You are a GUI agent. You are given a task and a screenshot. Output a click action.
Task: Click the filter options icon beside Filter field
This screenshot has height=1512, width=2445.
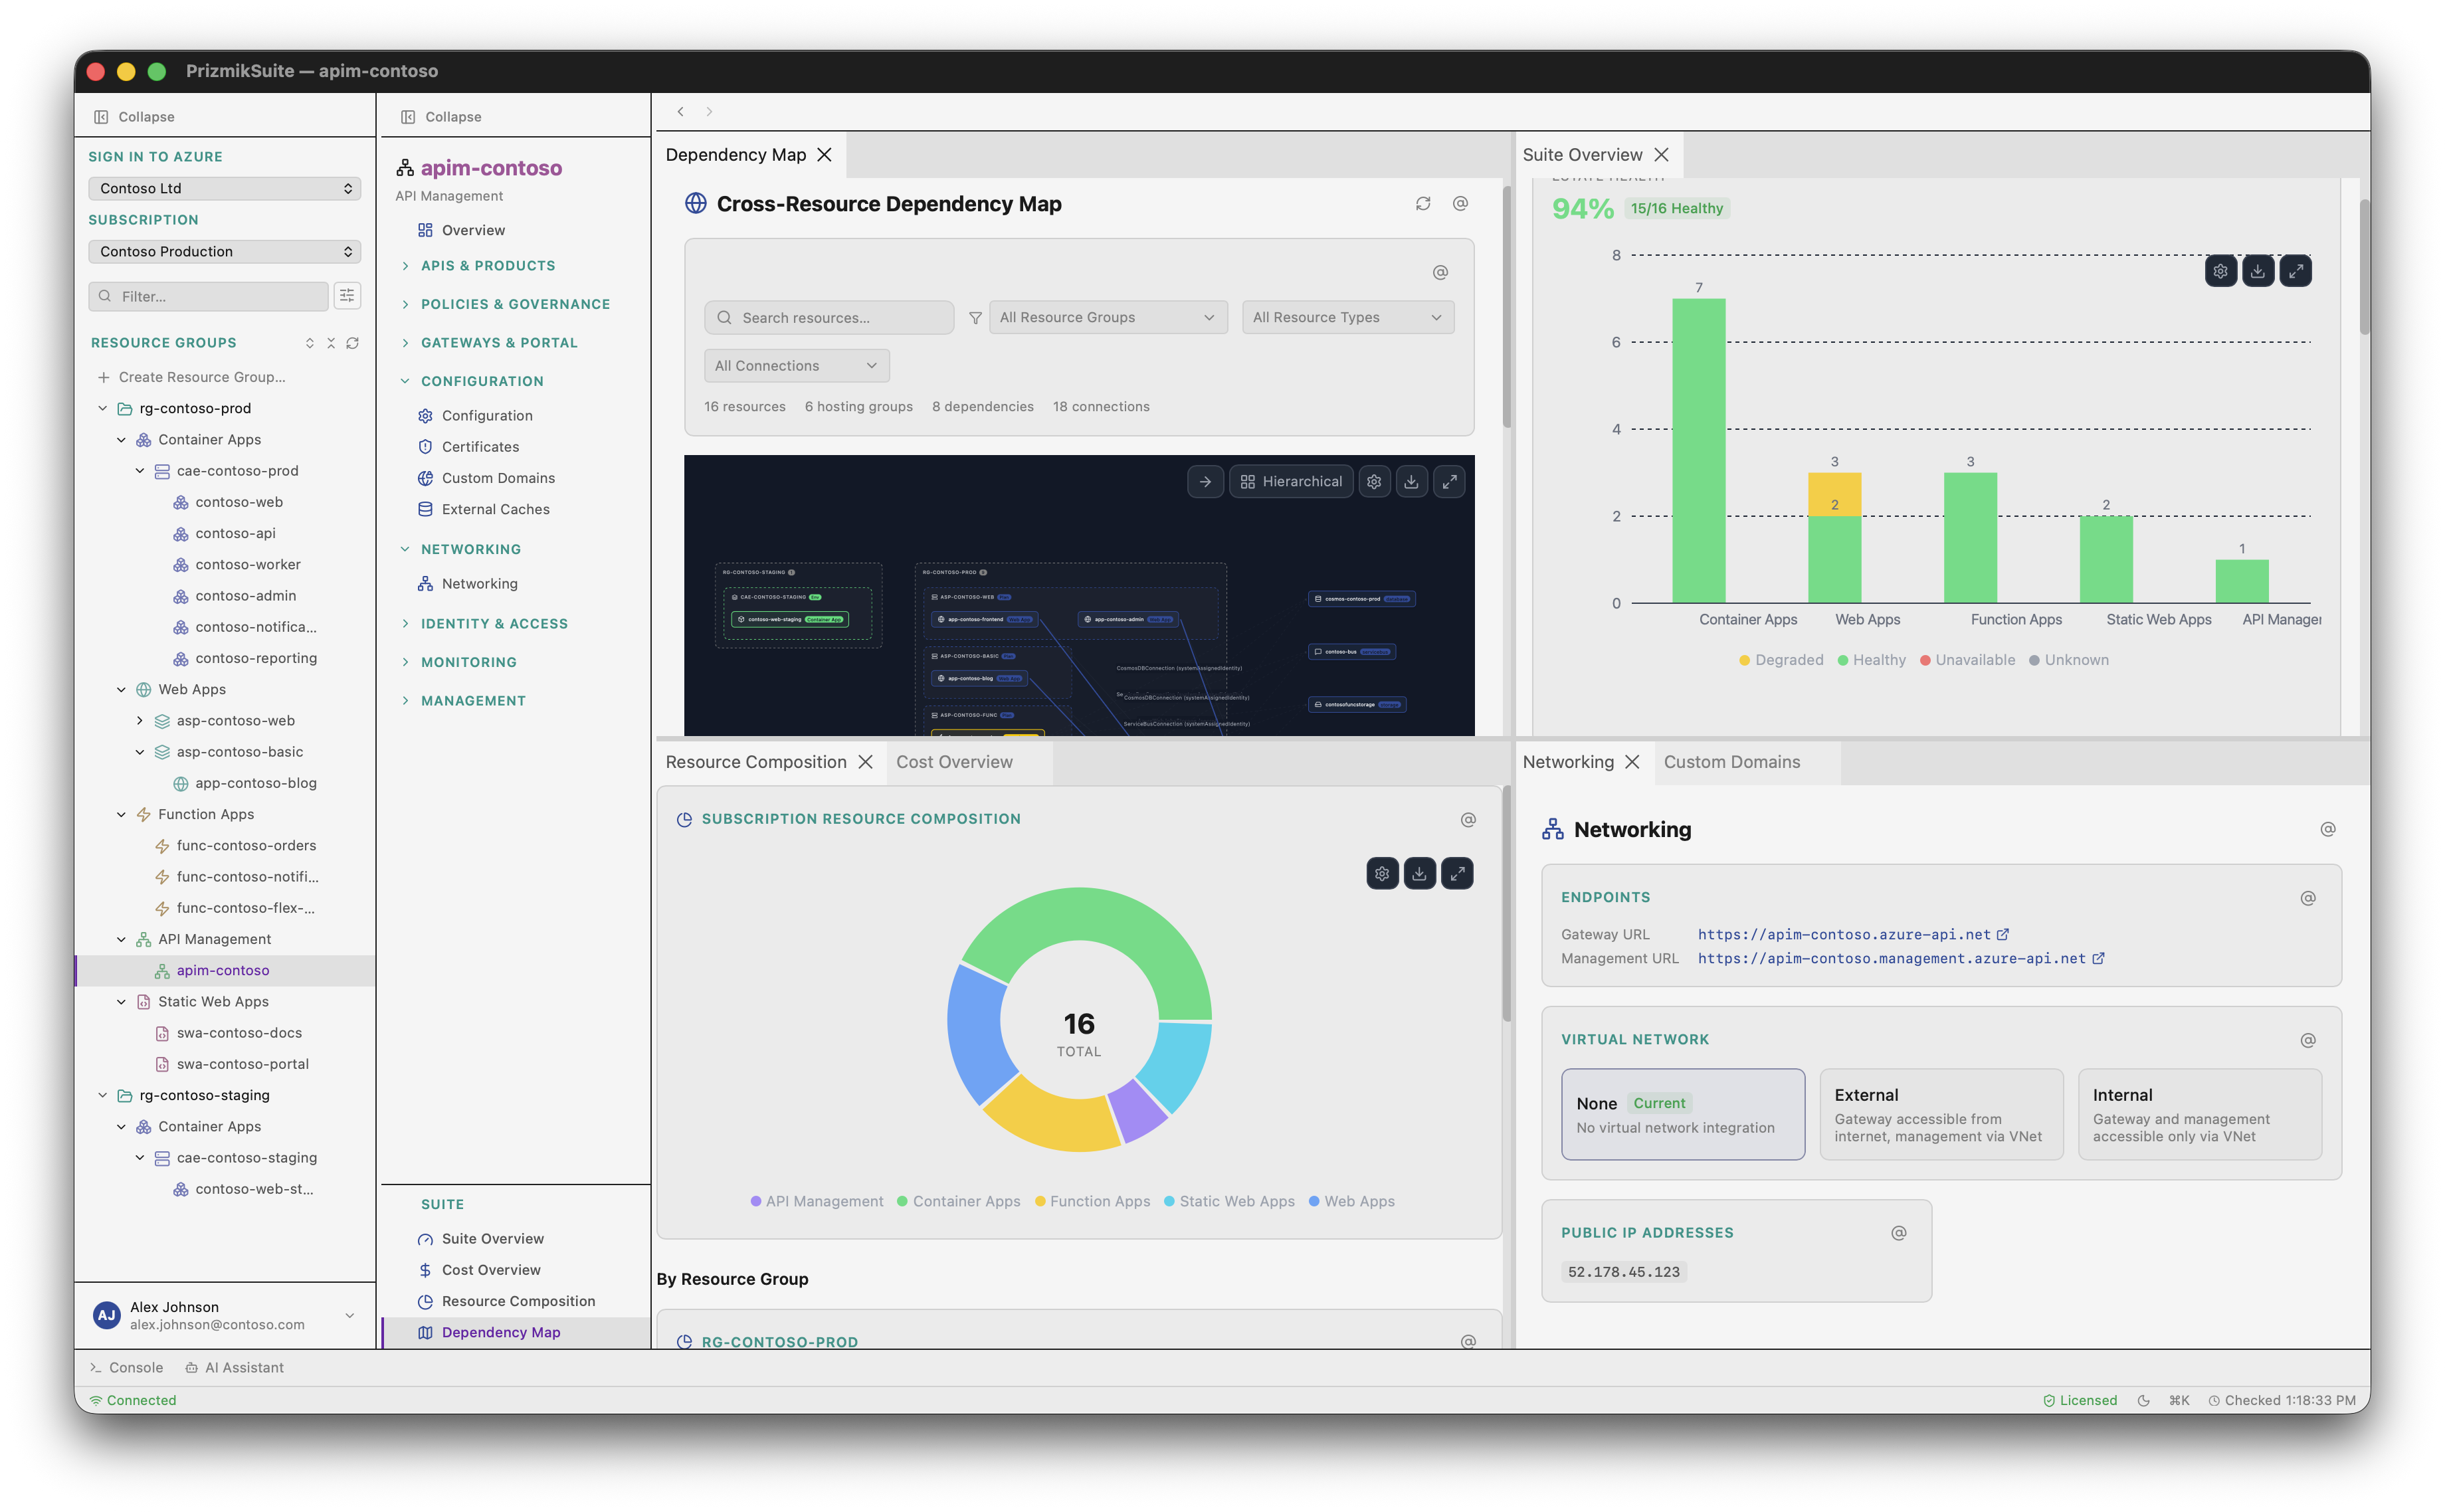coord(347,296)
